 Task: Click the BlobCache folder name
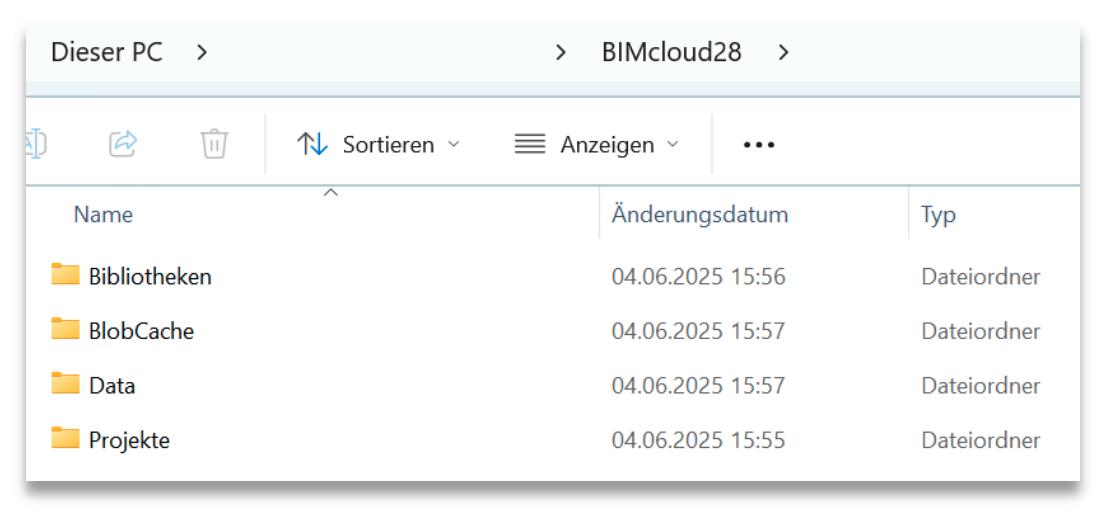(141, 331)
